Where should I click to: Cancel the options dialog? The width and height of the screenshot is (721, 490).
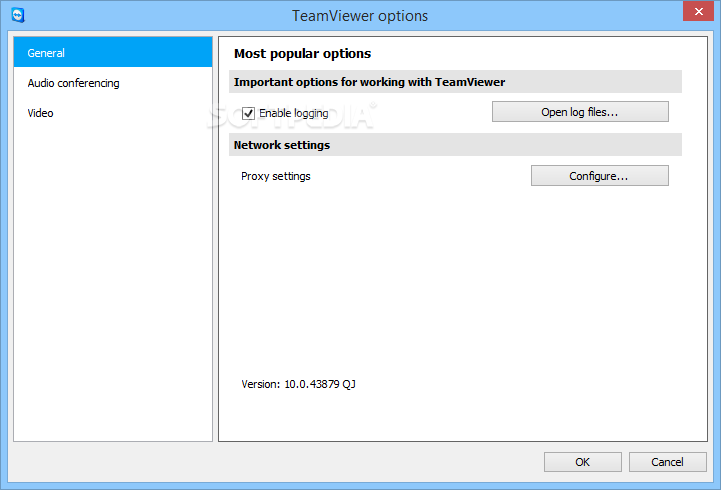(668, 462)
